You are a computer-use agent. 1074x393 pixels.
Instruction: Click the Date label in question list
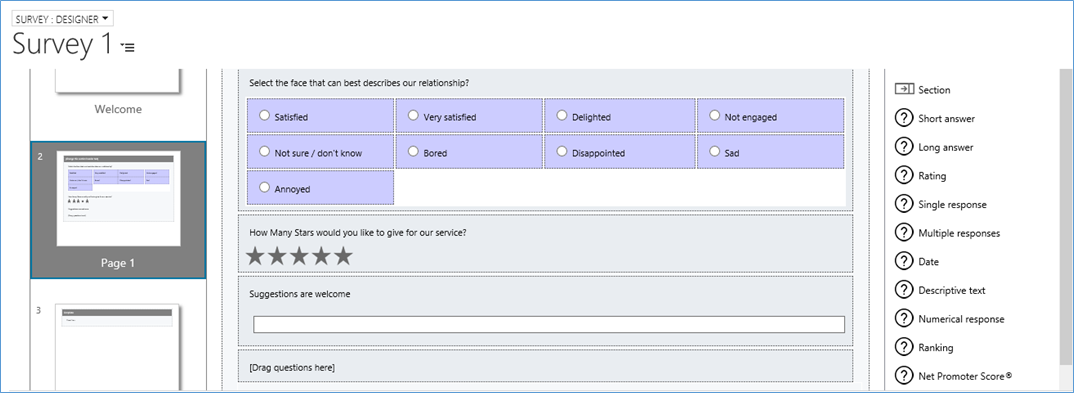(x=929, y=262)
